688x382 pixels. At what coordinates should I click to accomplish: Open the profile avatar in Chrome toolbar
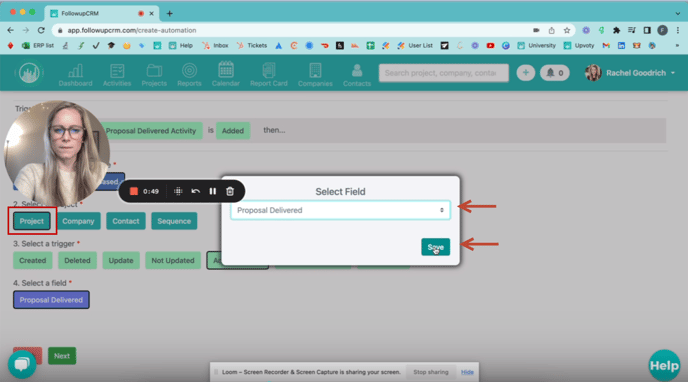pos(663,30)
